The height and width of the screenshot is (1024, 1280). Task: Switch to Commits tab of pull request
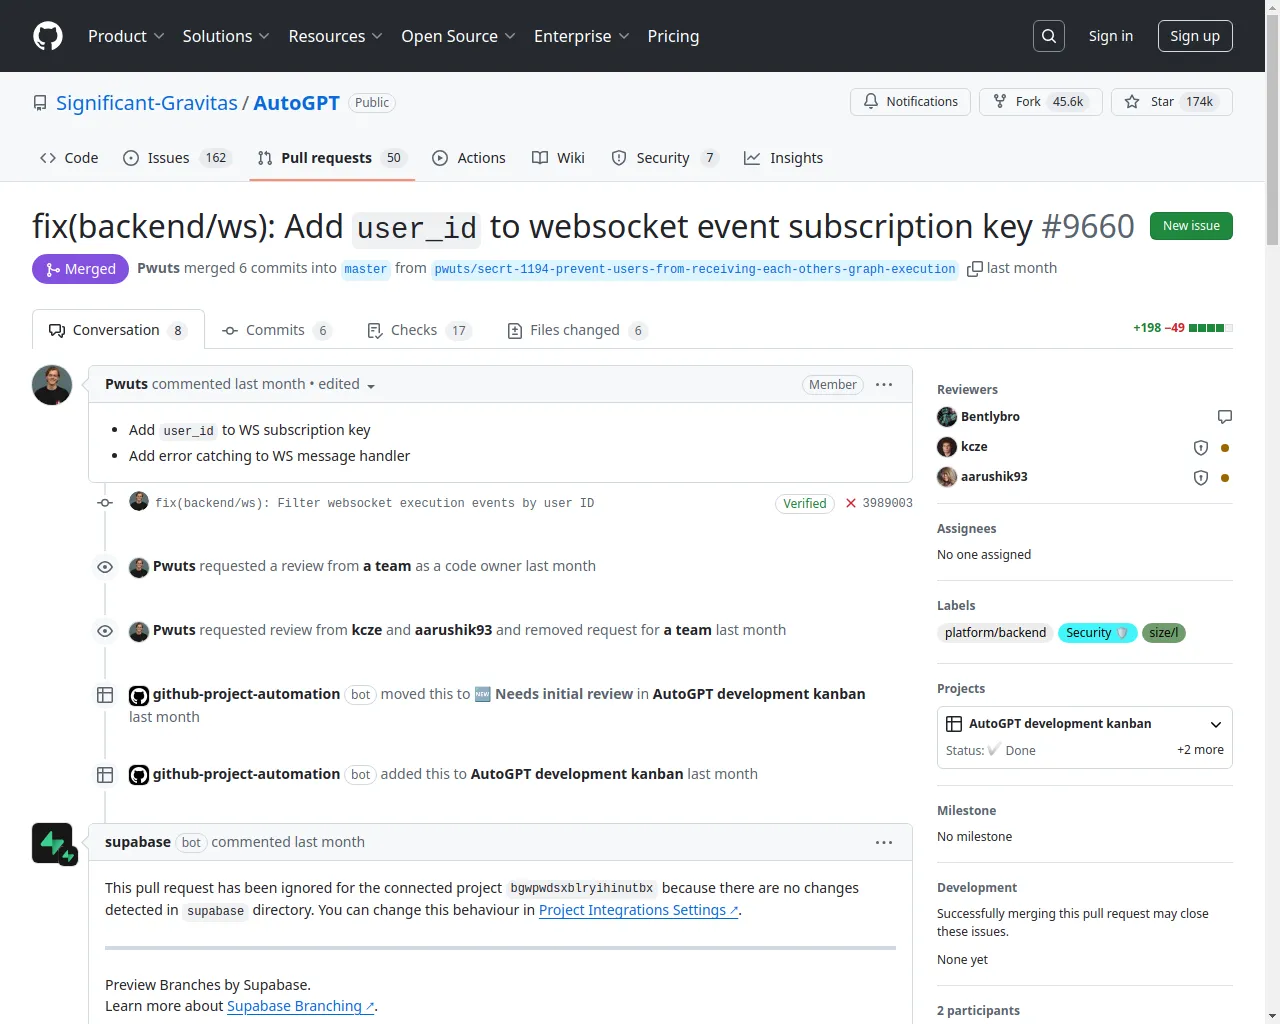coord(277,330)
